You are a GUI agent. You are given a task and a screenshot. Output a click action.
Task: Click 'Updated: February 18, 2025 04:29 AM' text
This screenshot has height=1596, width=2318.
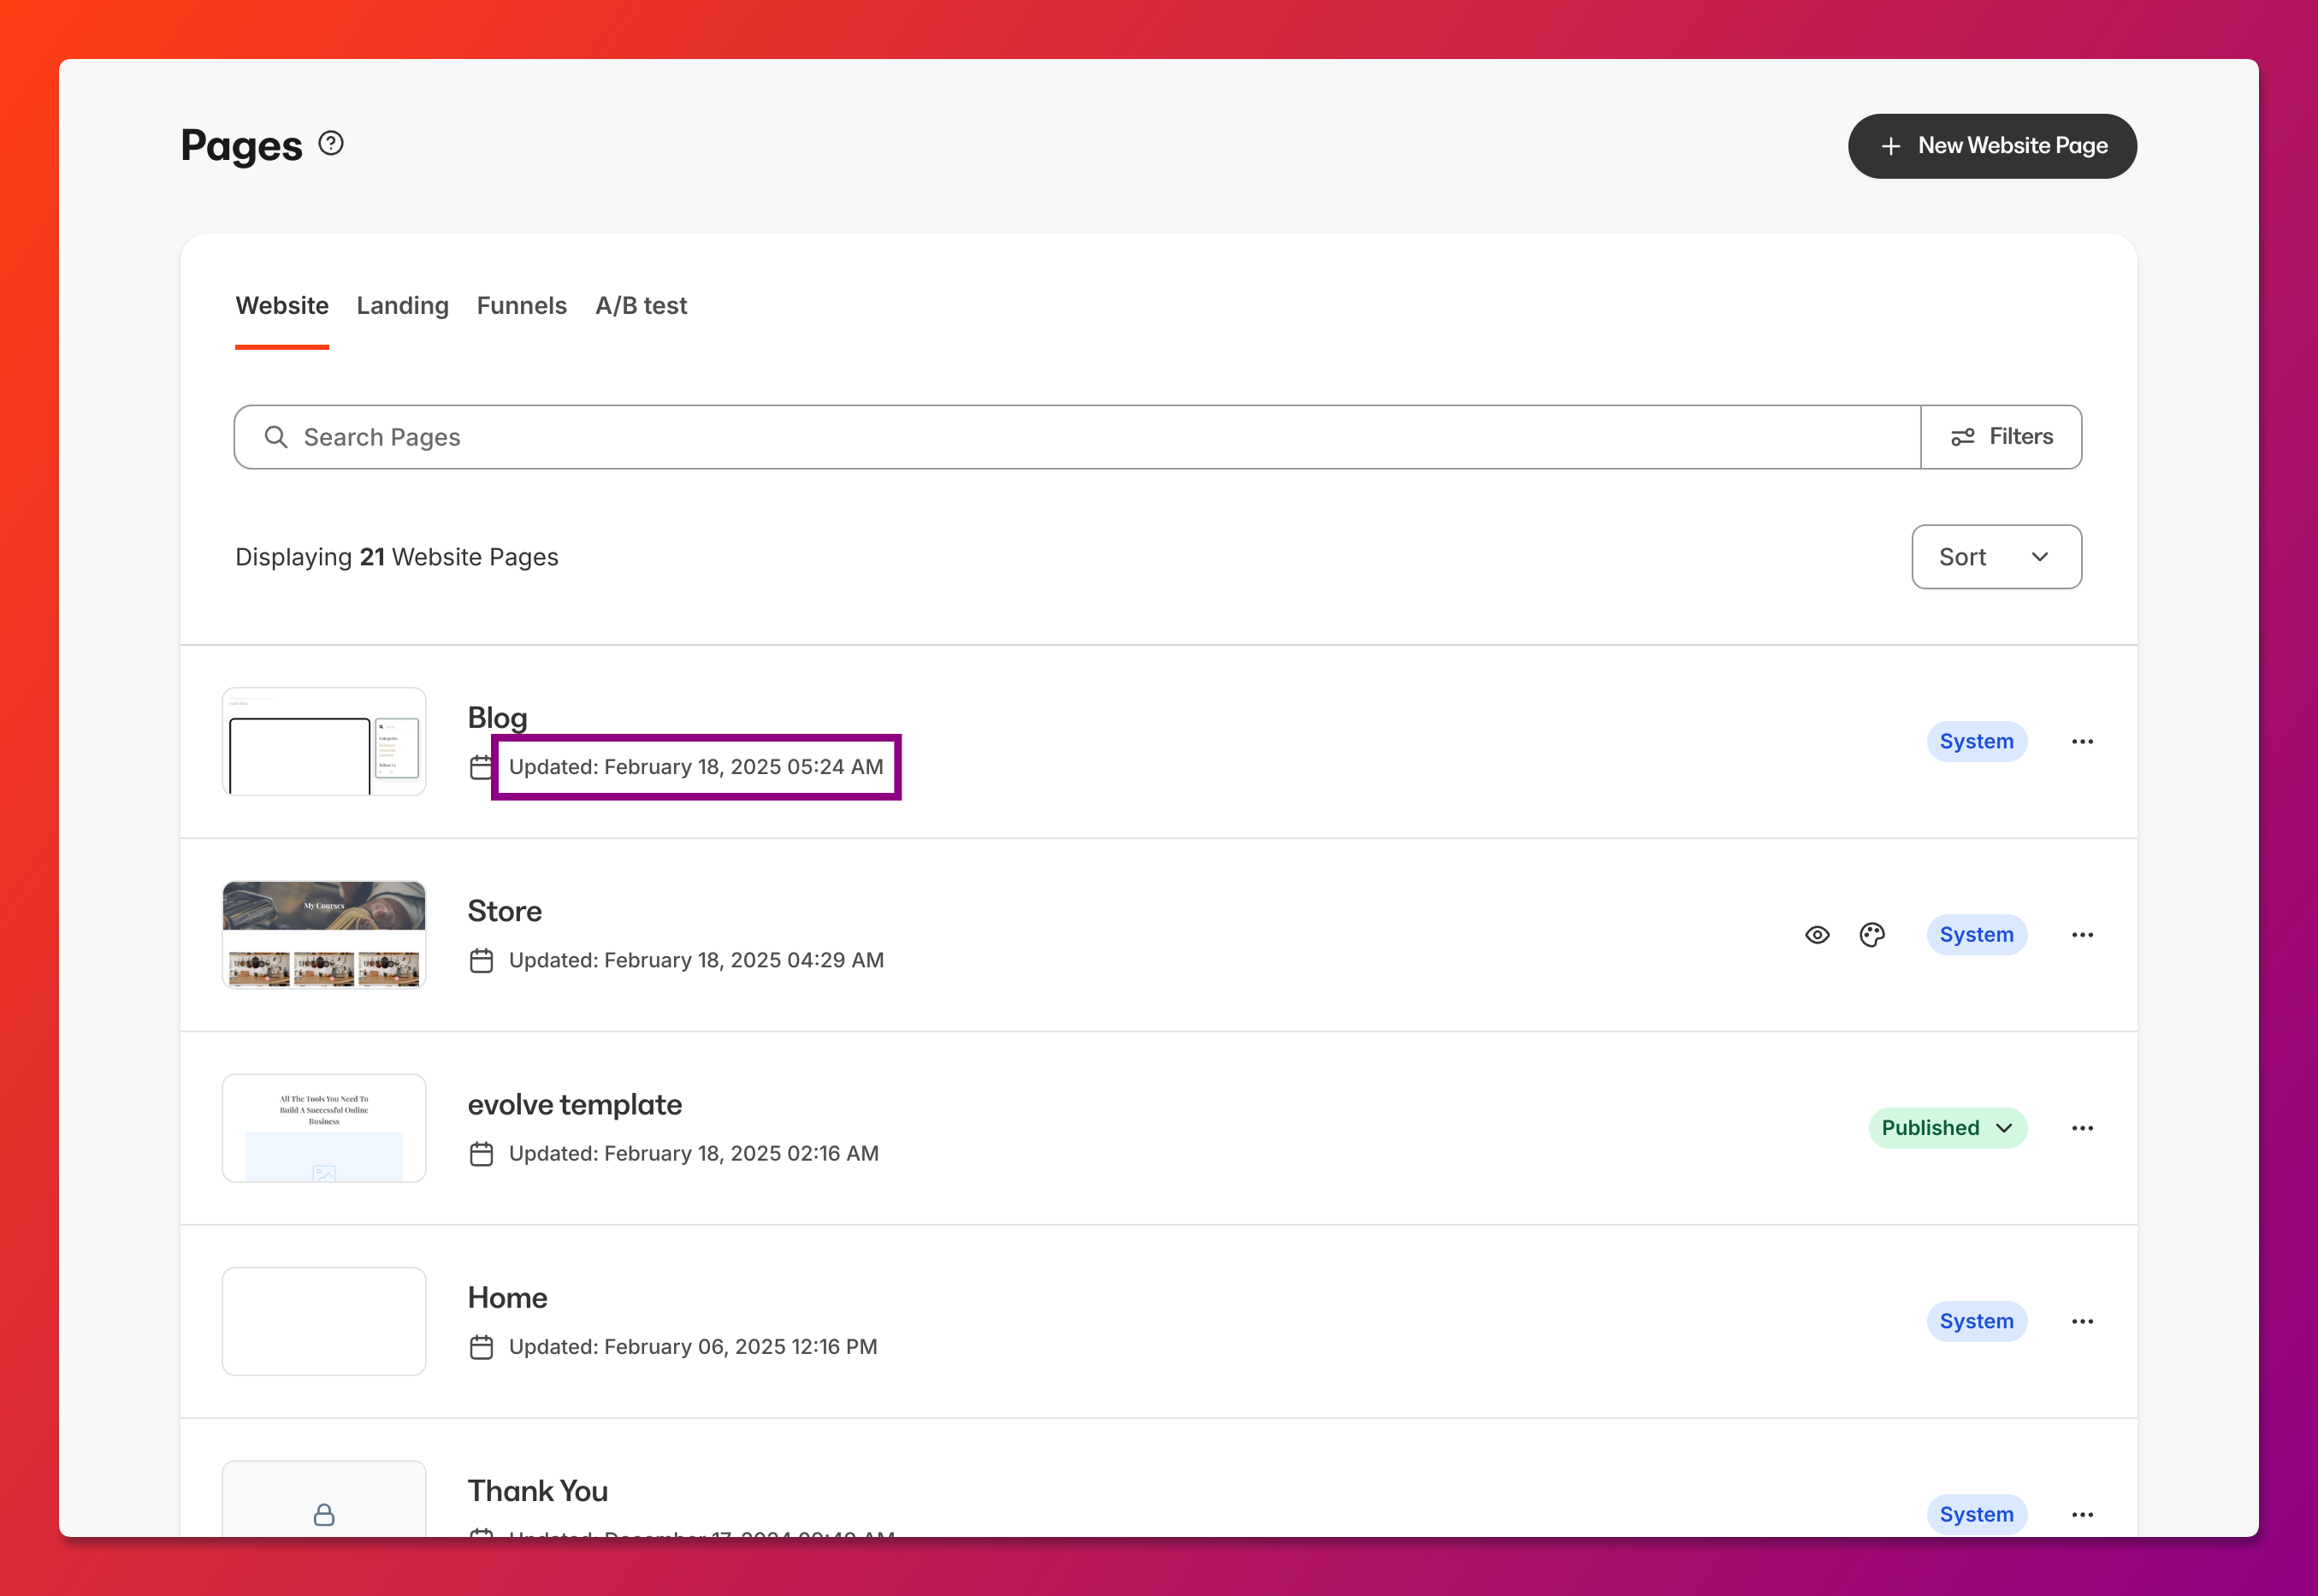pos(696,960)
